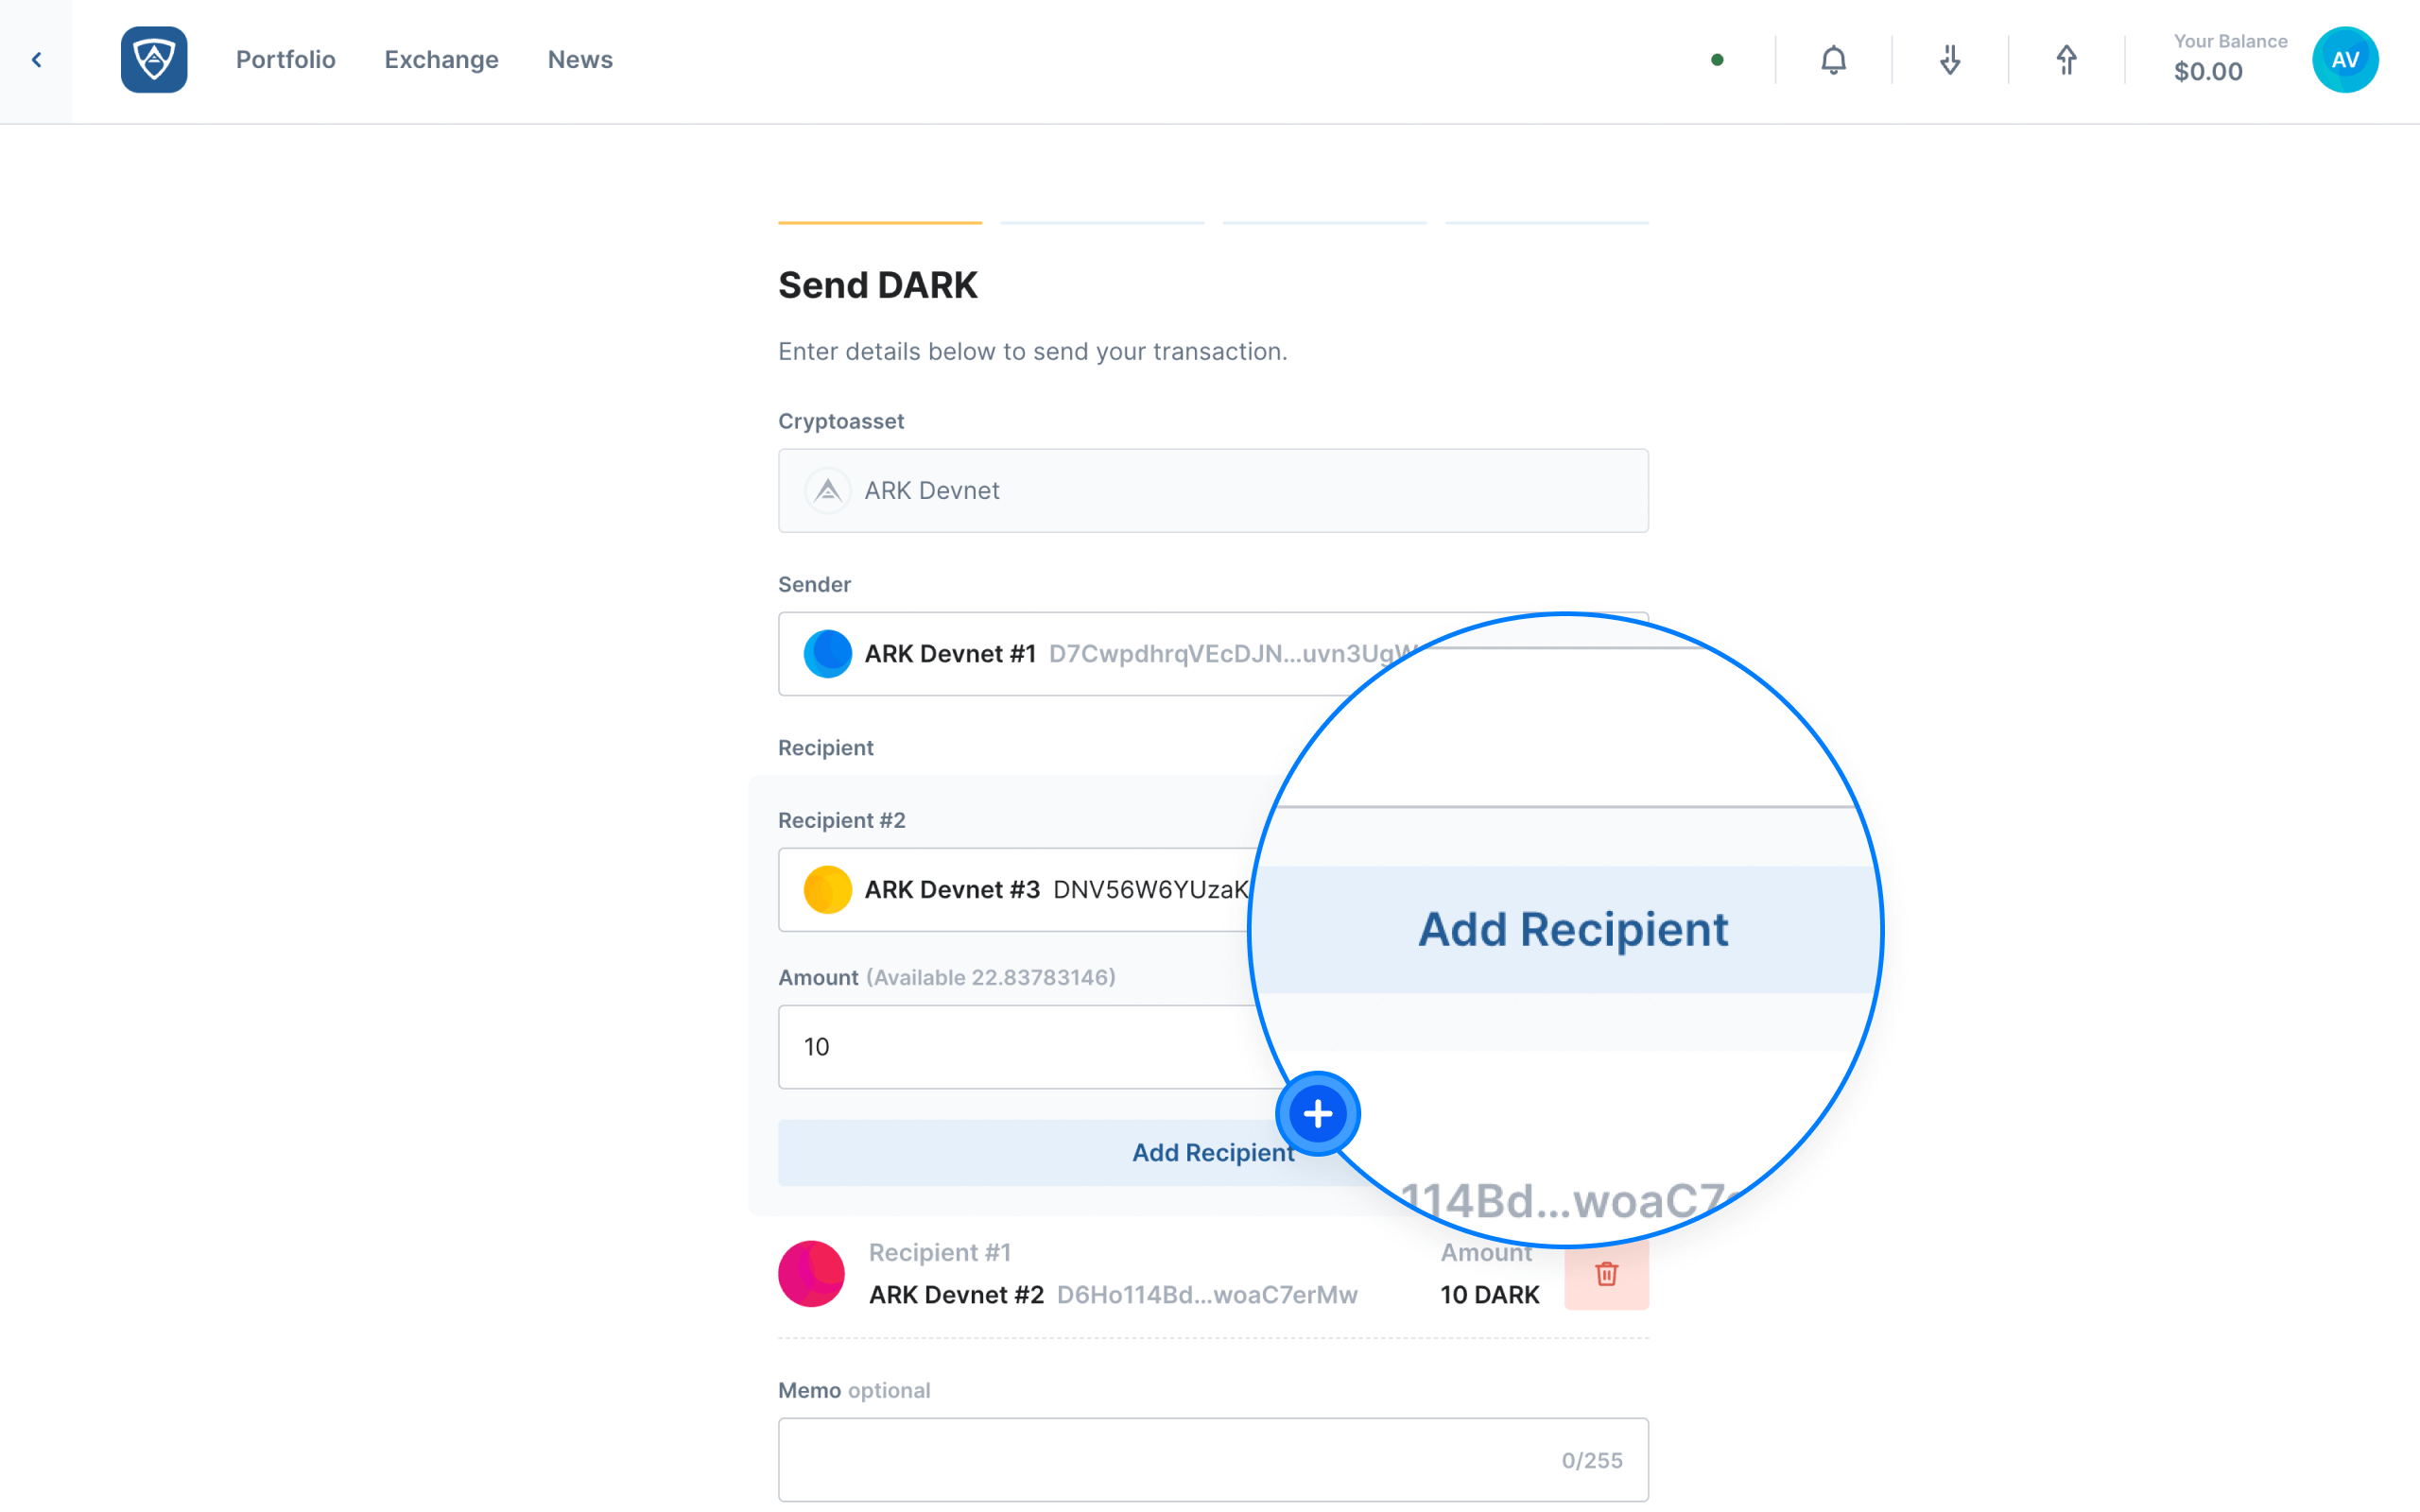The width and height of the screenshot is (2420, 1512).
Task: Click the Memo input field
Action: [1213, 1459]
